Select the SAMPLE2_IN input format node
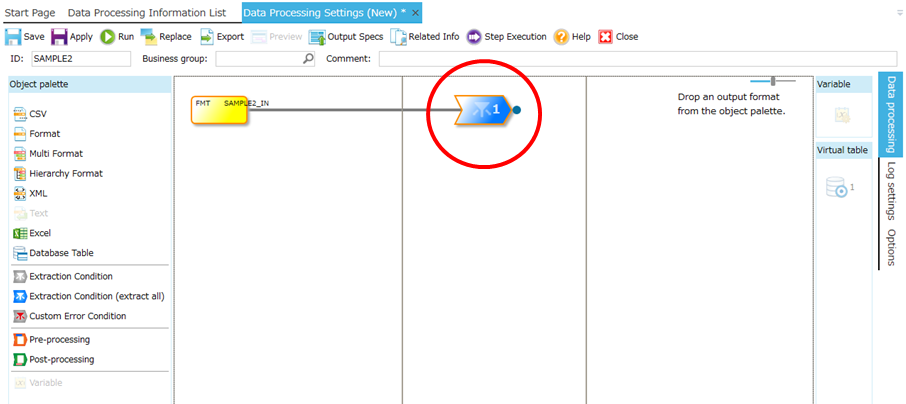906x404 pixels. coord(219,110)
